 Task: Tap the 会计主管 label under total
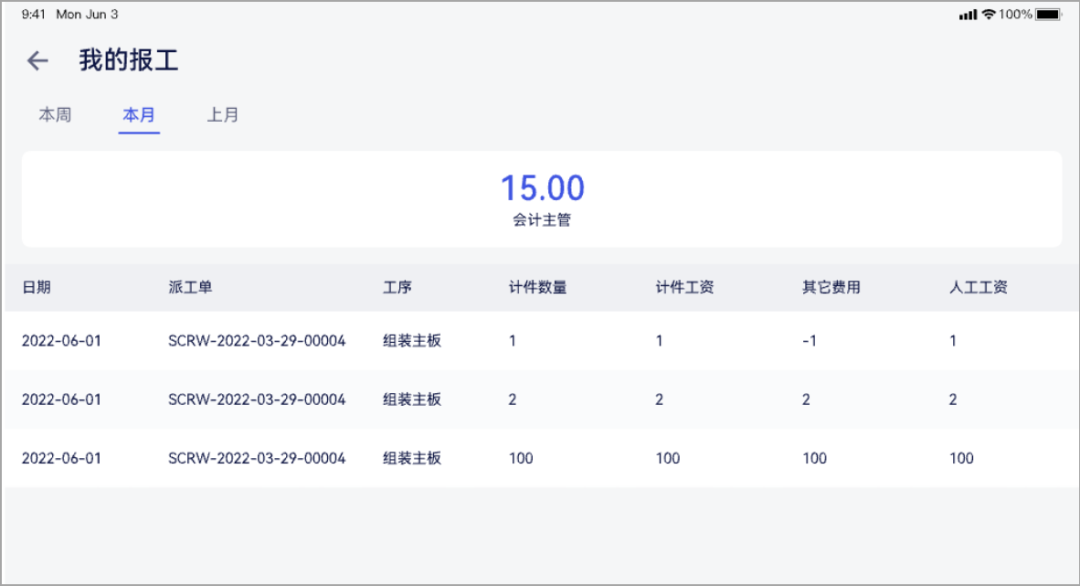tap(542, 220)
